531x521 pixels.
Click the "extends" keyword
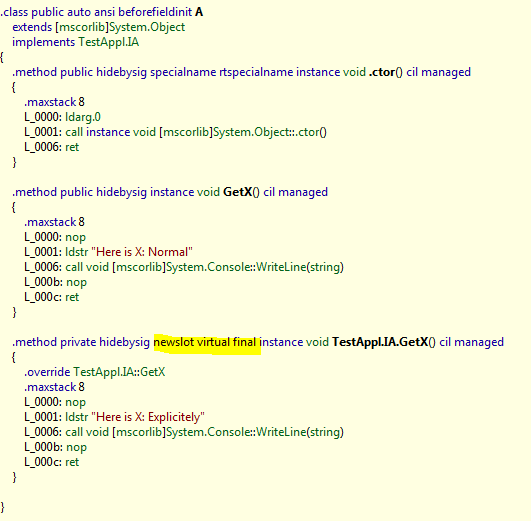[x=32, y=27]
